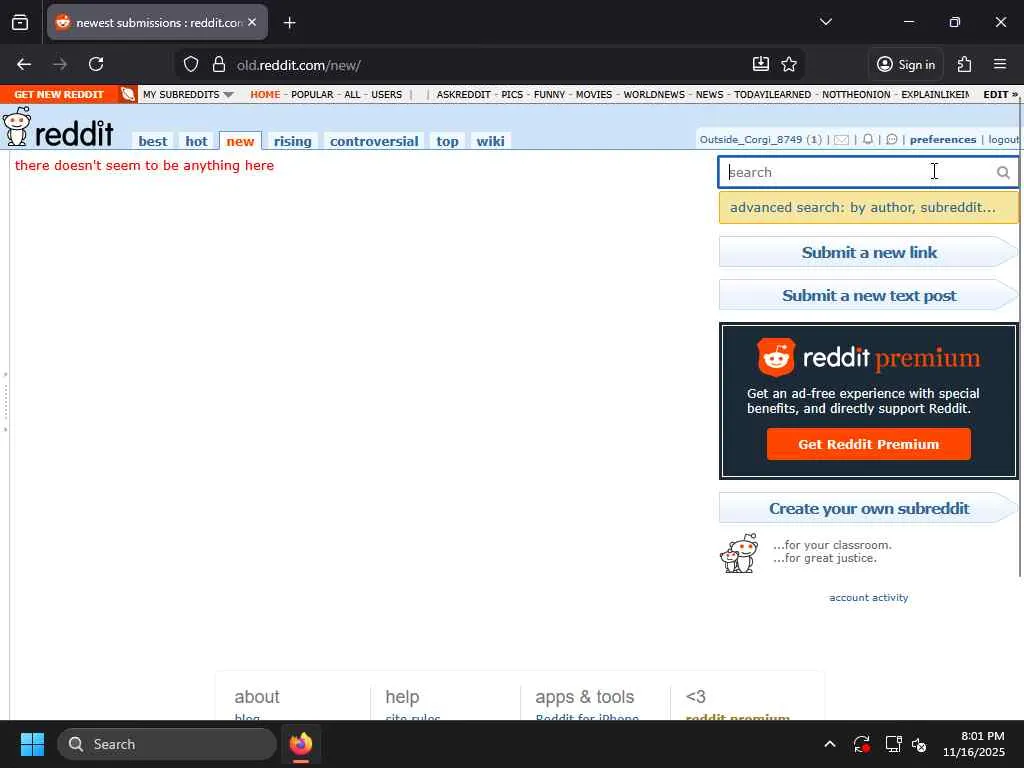Screen dimensions: 1024x768
Task: Select the new tab
Action: 240,141
